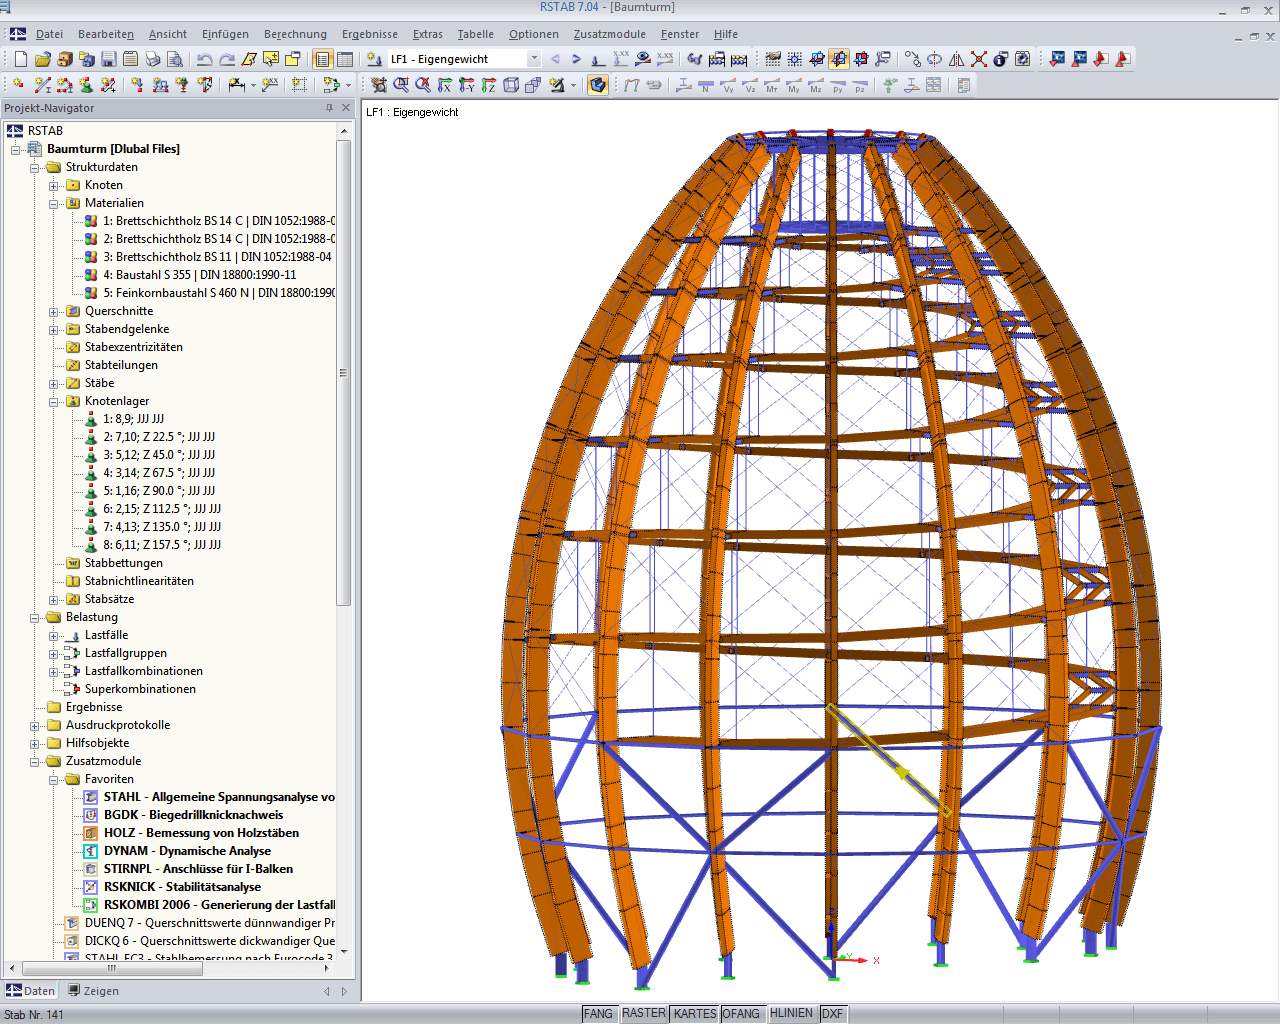This screenshot has height=1024, width=1280.
Task: Click the red cross node toolbar icon
Action: 979,59
